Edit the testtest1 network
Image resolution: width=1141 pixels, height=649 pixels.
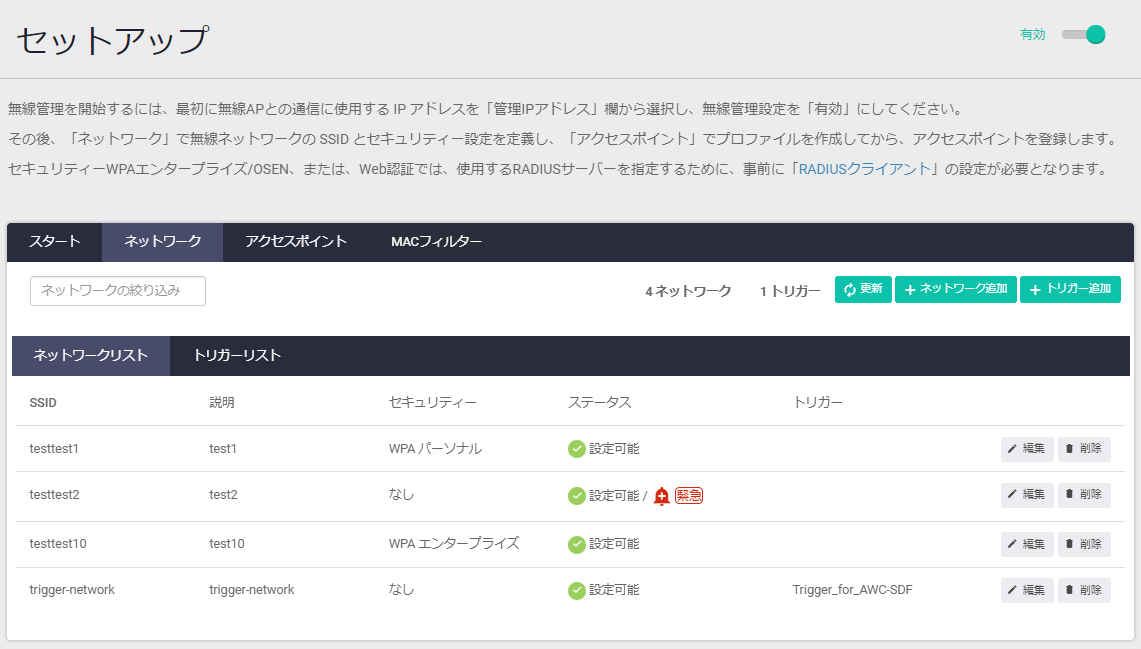pyautogui.click(x=1026, y=449)
